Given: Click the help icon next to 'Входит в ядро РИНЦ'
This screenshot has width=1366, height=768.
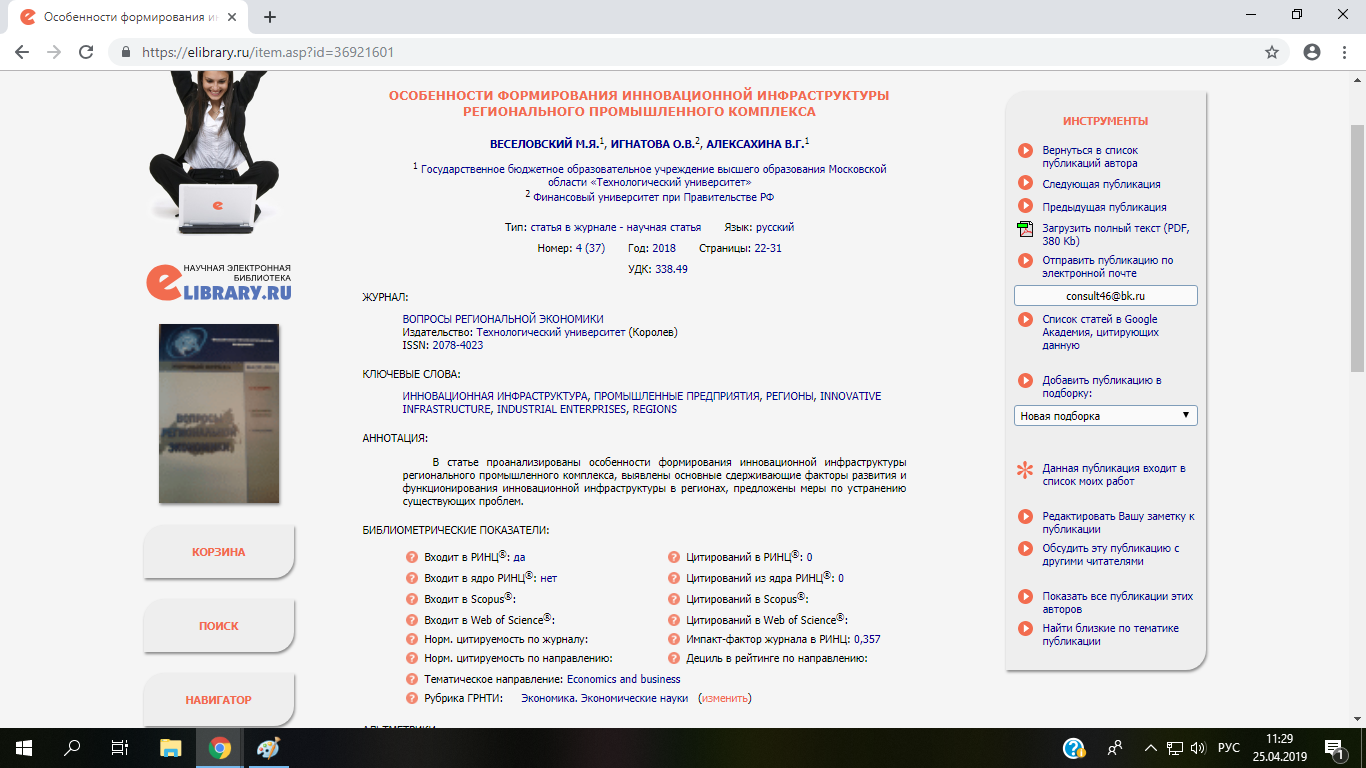Looking at the screenshot, I should [x=411, y=578].
